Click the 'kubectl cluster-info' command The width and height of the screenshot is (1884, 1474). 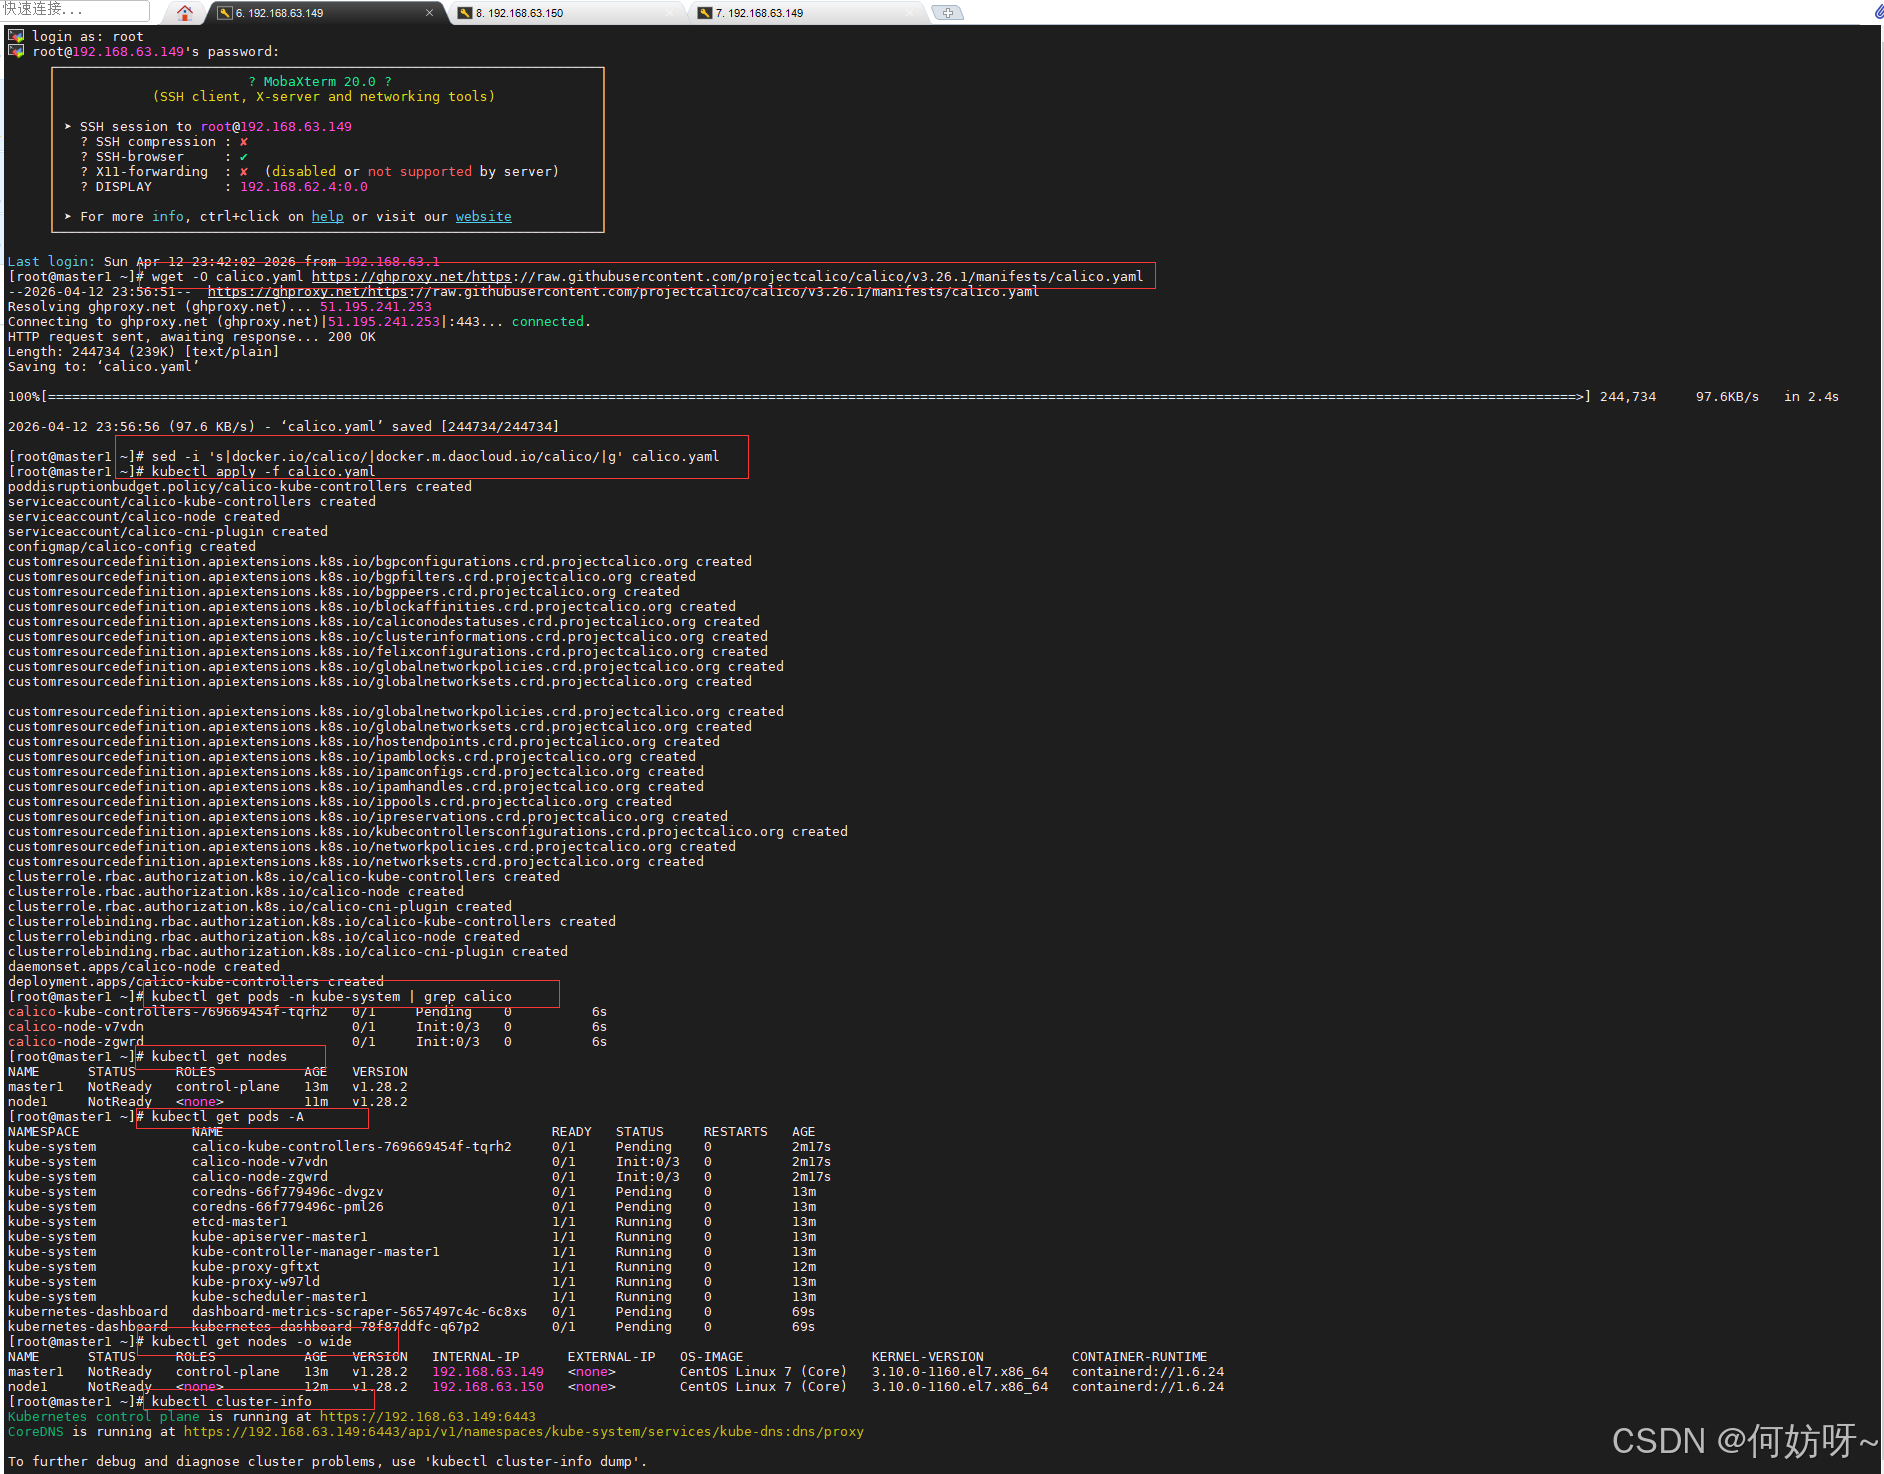pos(231,1402)
